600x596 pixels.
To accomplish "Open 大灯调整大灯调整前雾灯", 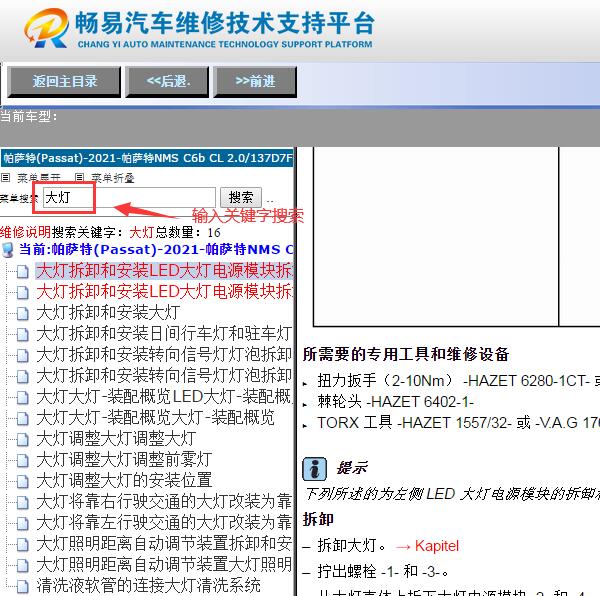I will point(124,459).
